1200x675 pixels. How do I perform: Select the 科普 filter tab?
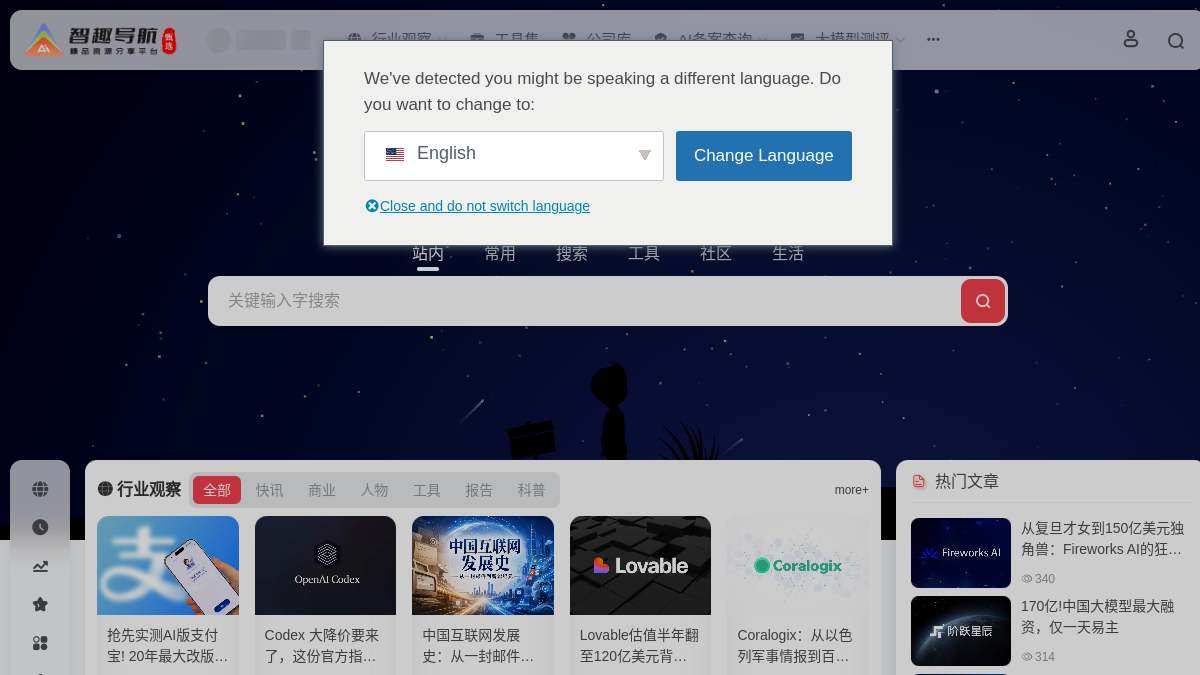point(532,490)
